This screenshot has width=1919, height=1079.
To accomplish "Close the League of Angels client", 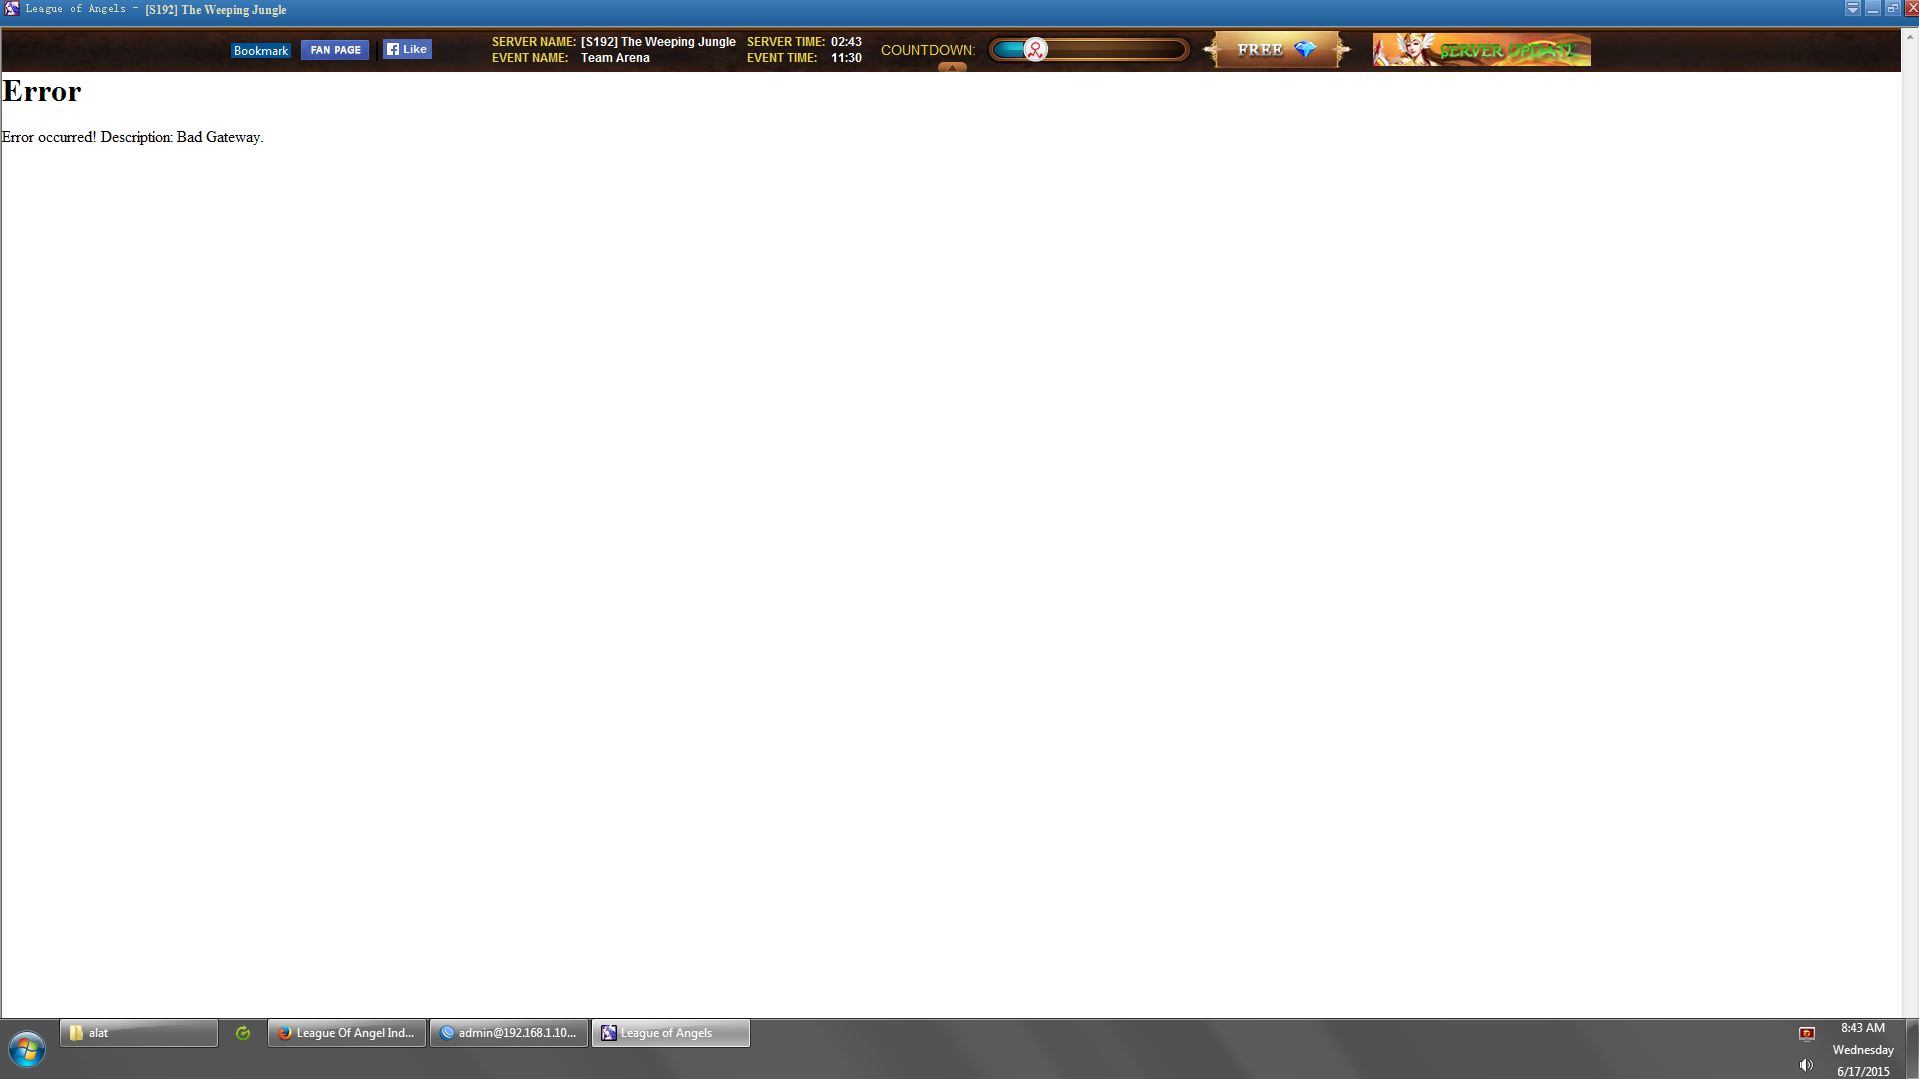I will coord(1911,8).
